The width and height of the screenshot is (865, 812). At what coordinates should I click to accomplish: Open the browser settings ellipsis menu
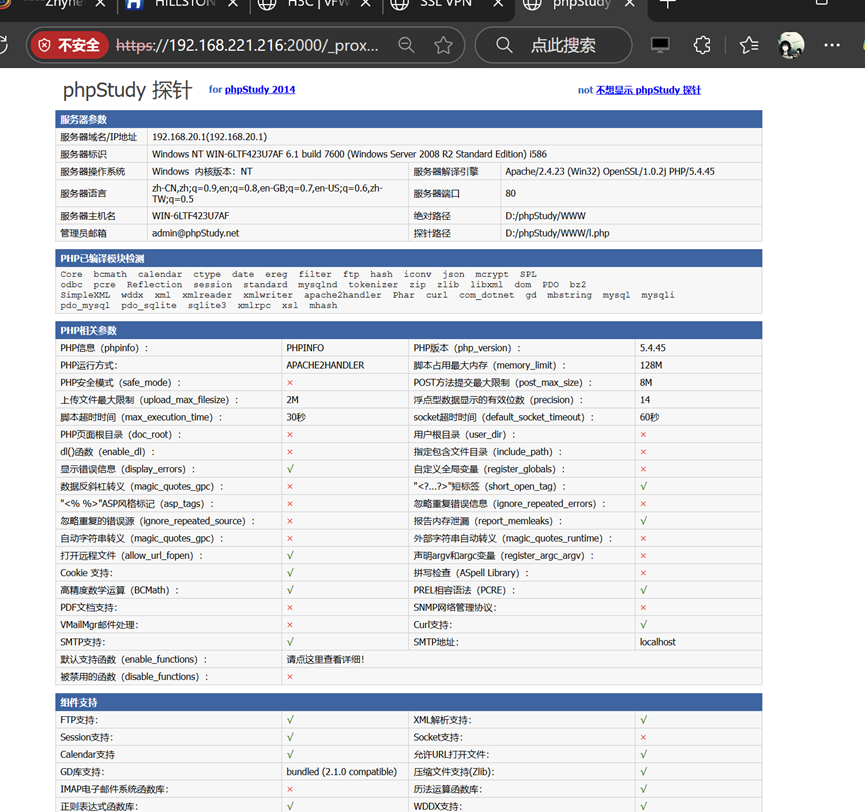(x=831, y=45)
